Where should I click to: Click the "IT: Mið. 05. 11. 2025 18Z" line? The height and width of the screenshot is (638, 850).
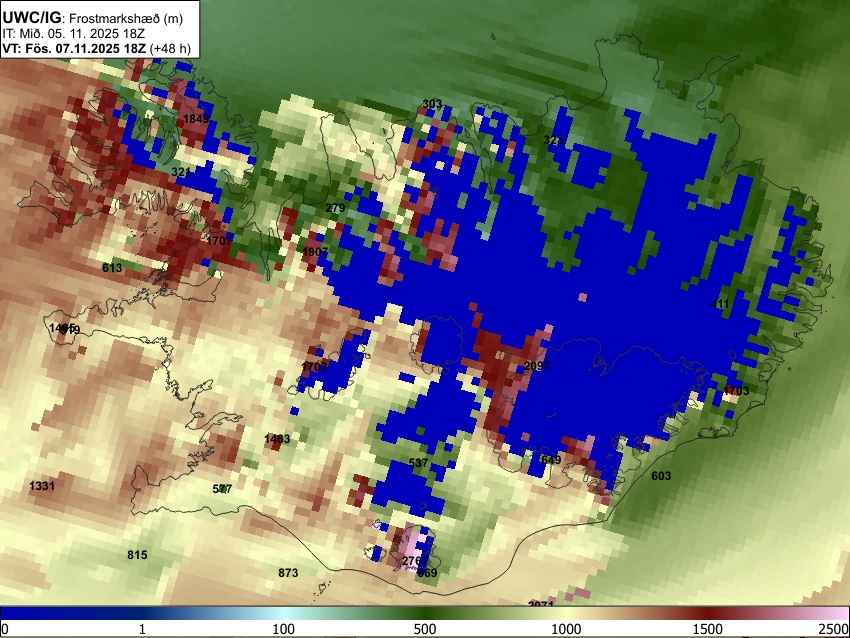pyautogui.click(x=73, y=34)
